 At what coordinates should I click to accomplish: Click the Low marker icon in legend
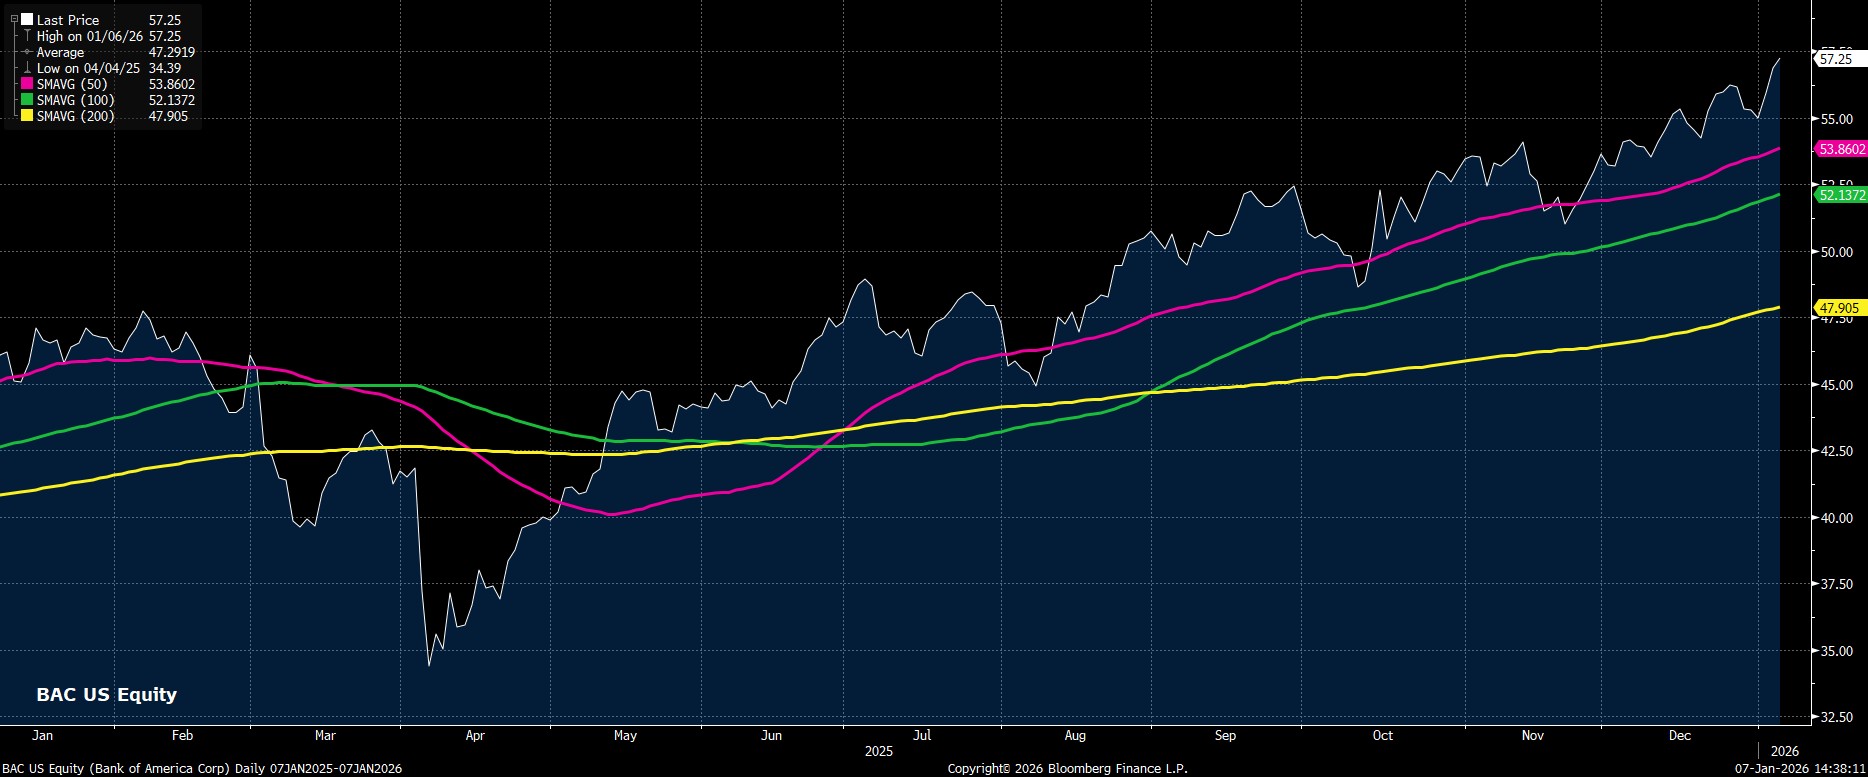[x=27, y=68]
